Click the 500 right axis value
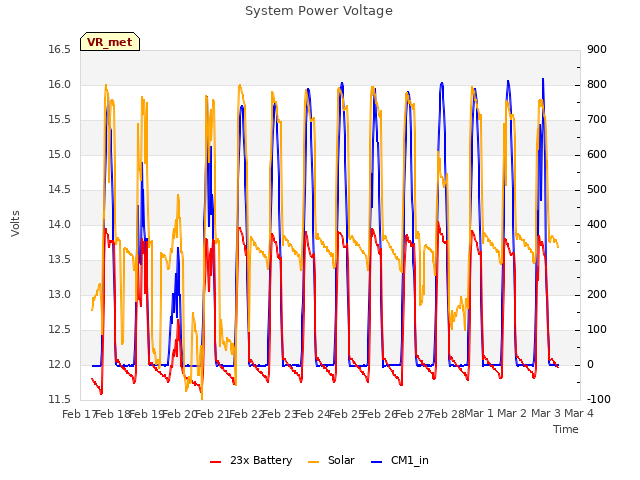 click(597, 190)
